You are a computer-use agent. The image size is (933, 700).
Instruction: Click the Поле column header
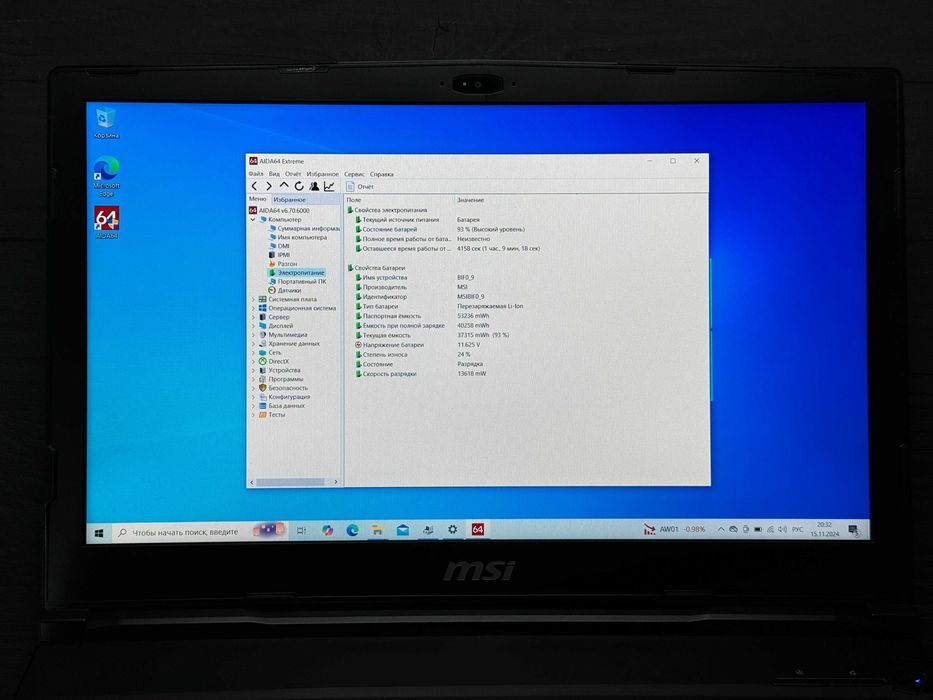point(354,200)
